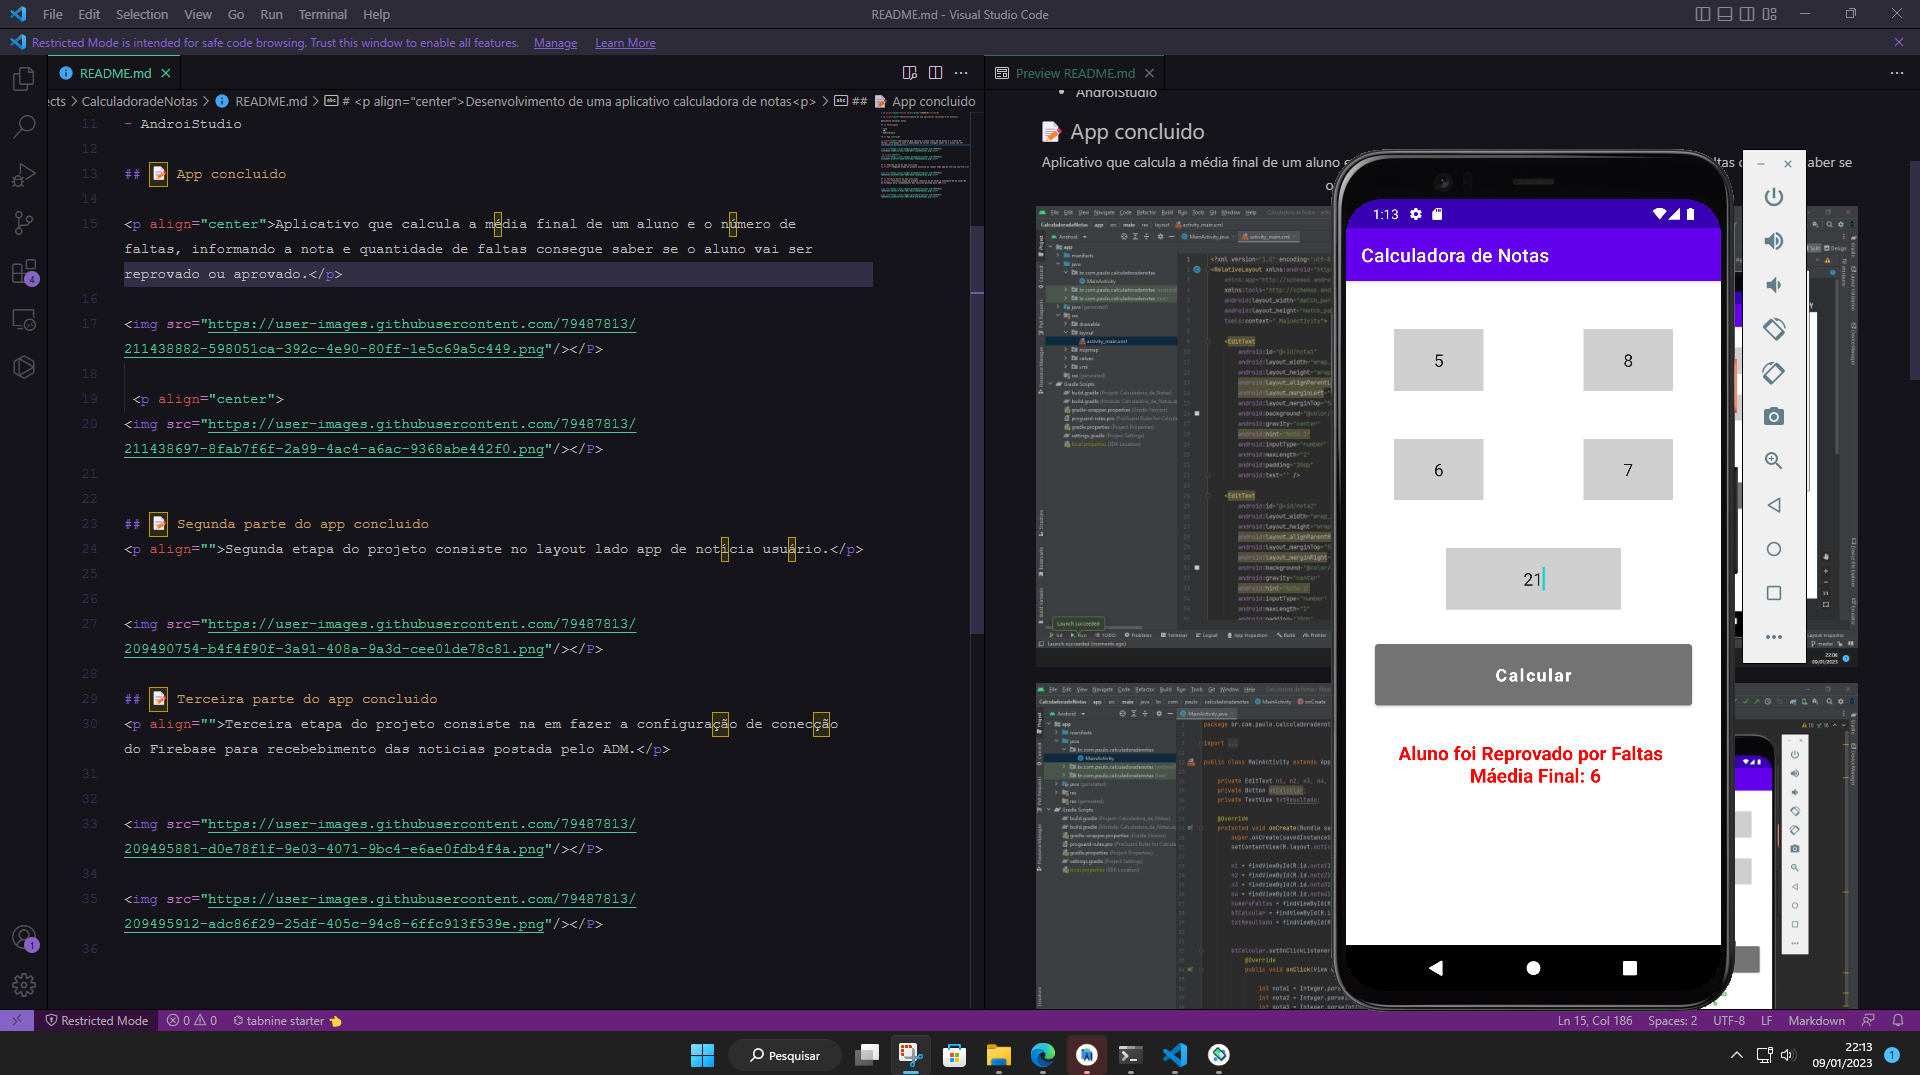Toggle emulator volume up control
This screenshot has width=1920, height=1075.
tap(1774, 241)
